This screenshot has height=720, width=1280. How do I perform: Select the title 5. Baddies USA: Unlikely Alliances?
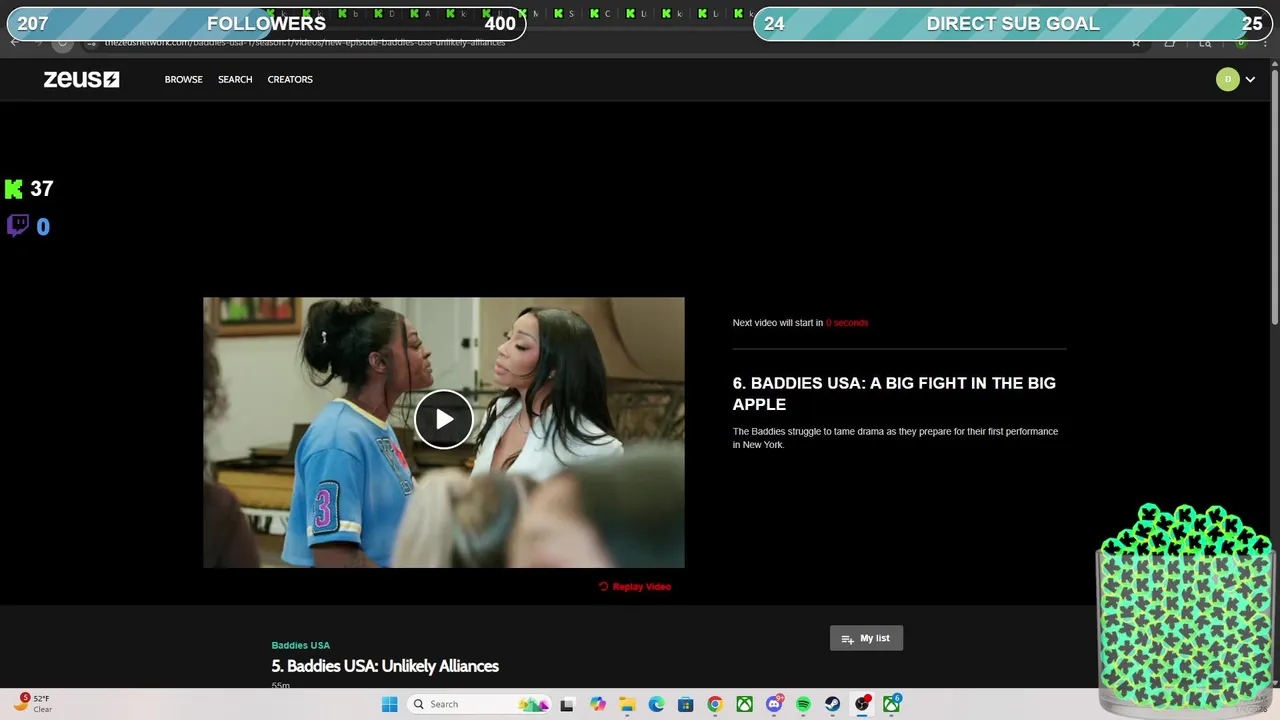(385, 666)
